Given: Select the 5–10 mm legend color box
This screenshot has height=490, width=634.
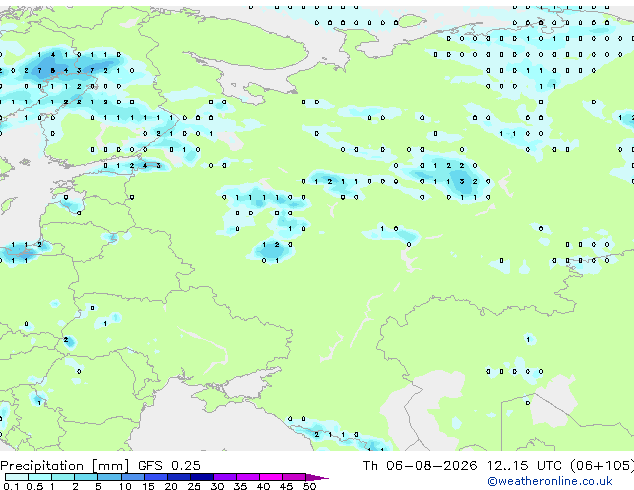Looking at the screenshot, I should click(x=109, y=477).
